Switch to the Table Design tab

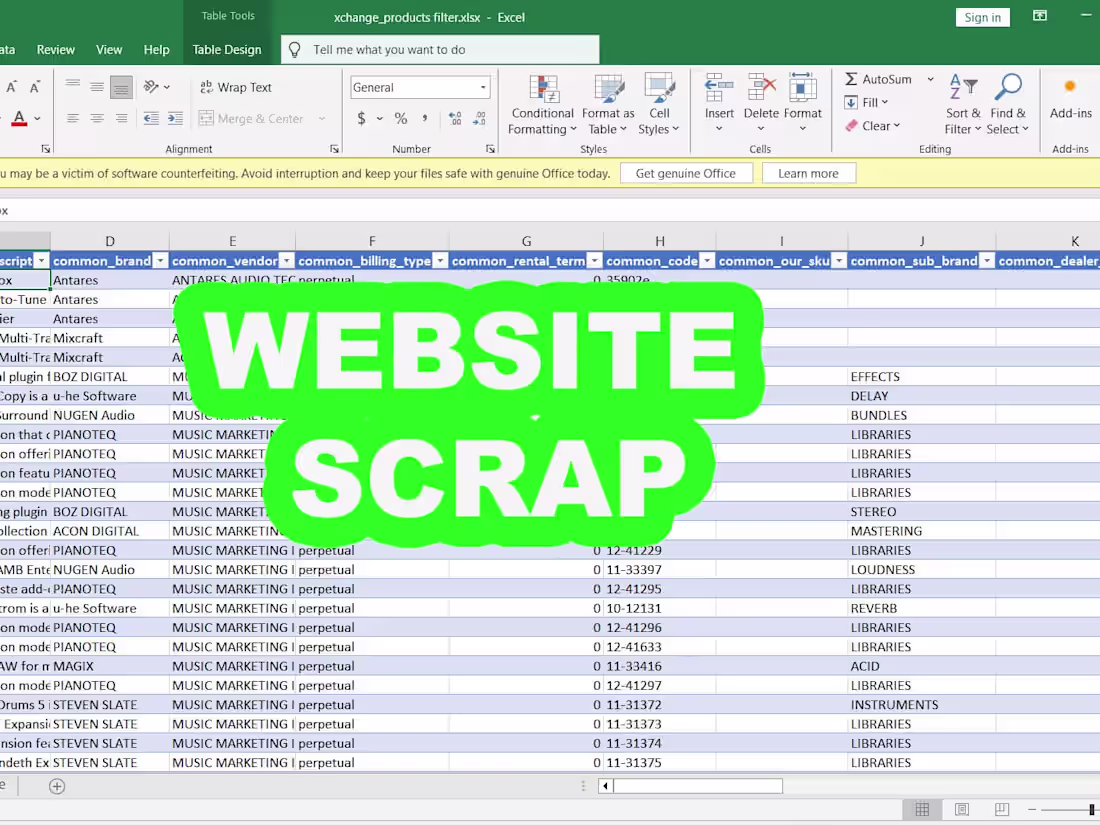pyautogui.click(x=227, y=49)
